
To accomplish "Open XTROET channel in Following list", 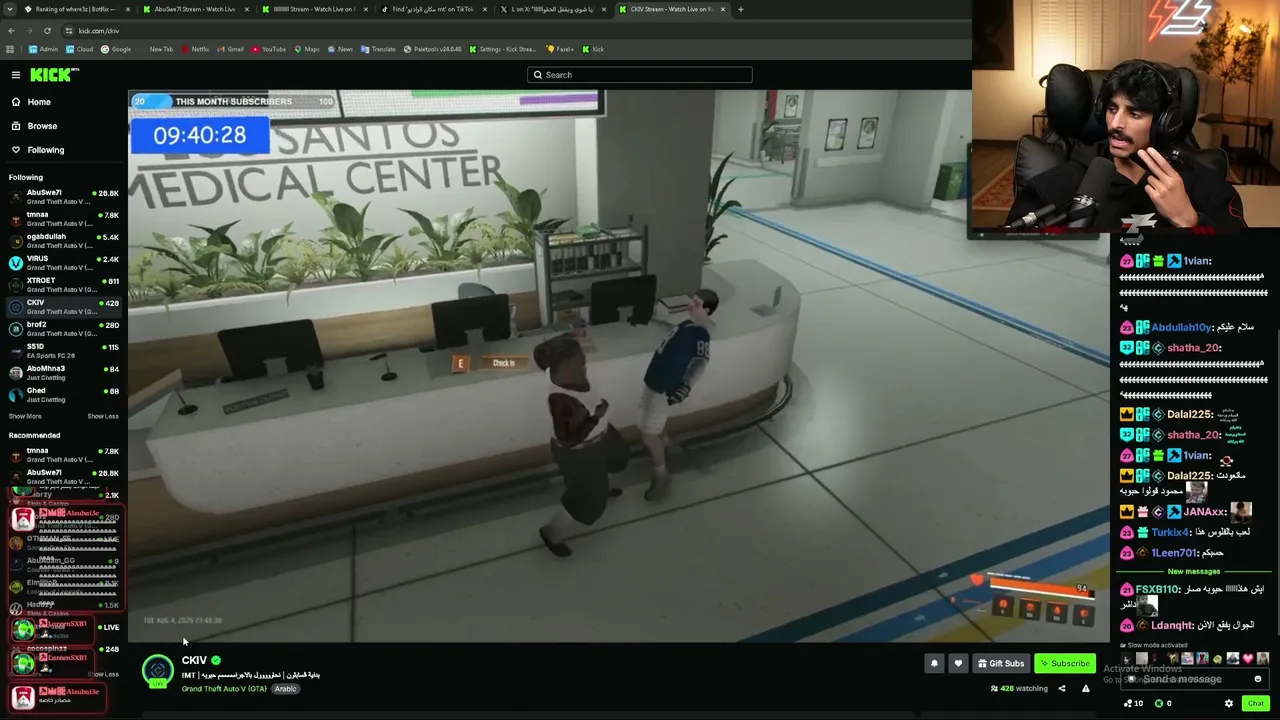I will 64,285.
